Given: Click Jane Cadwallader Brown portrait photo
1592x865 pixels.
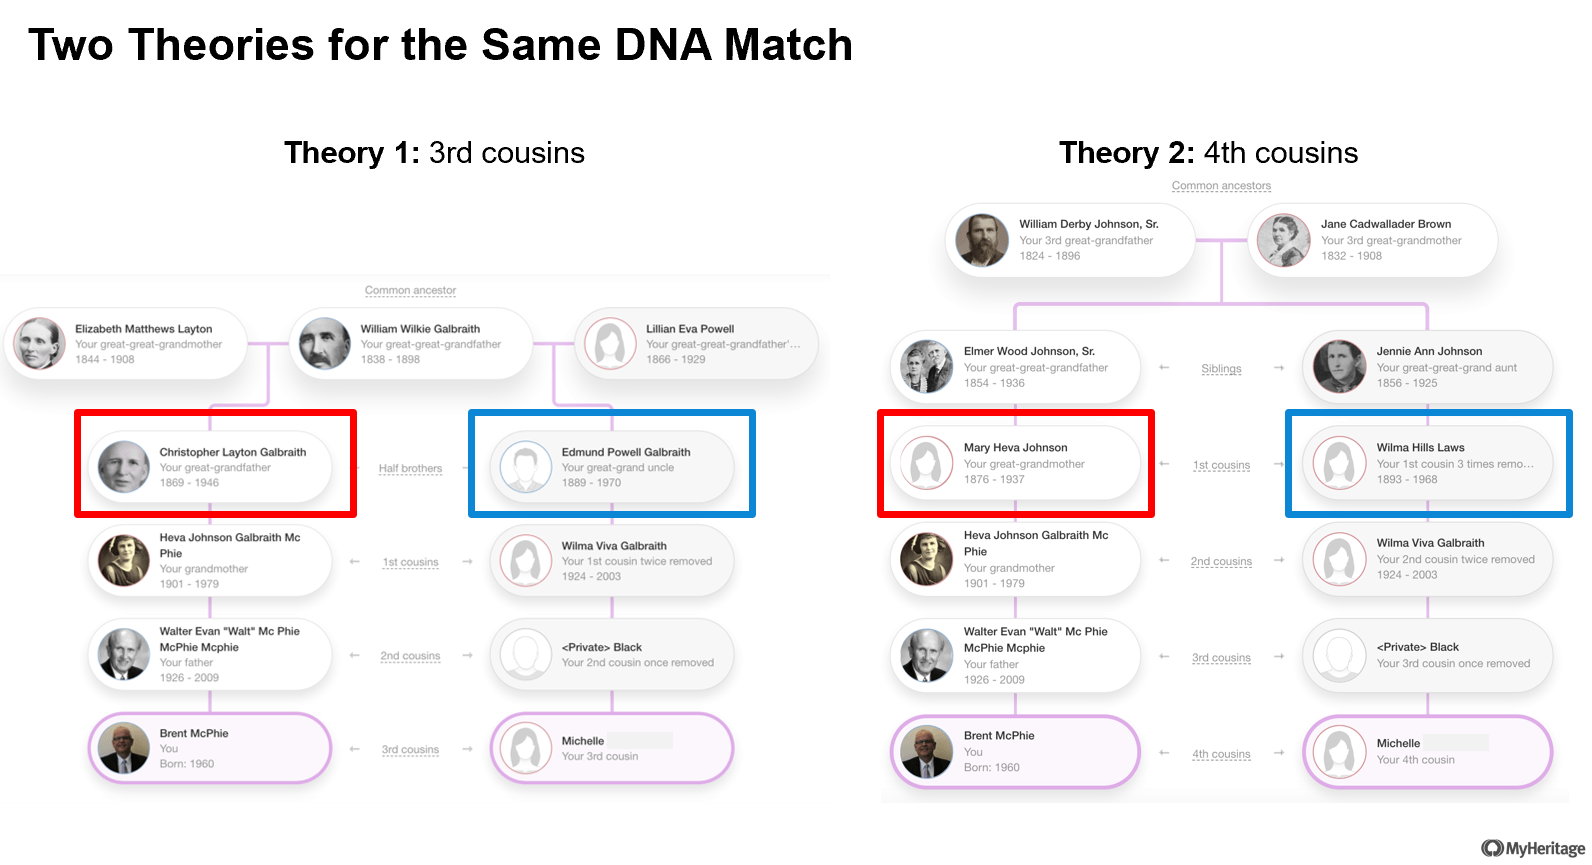Looking at the screenshot, I should (x=1284, y=240).
